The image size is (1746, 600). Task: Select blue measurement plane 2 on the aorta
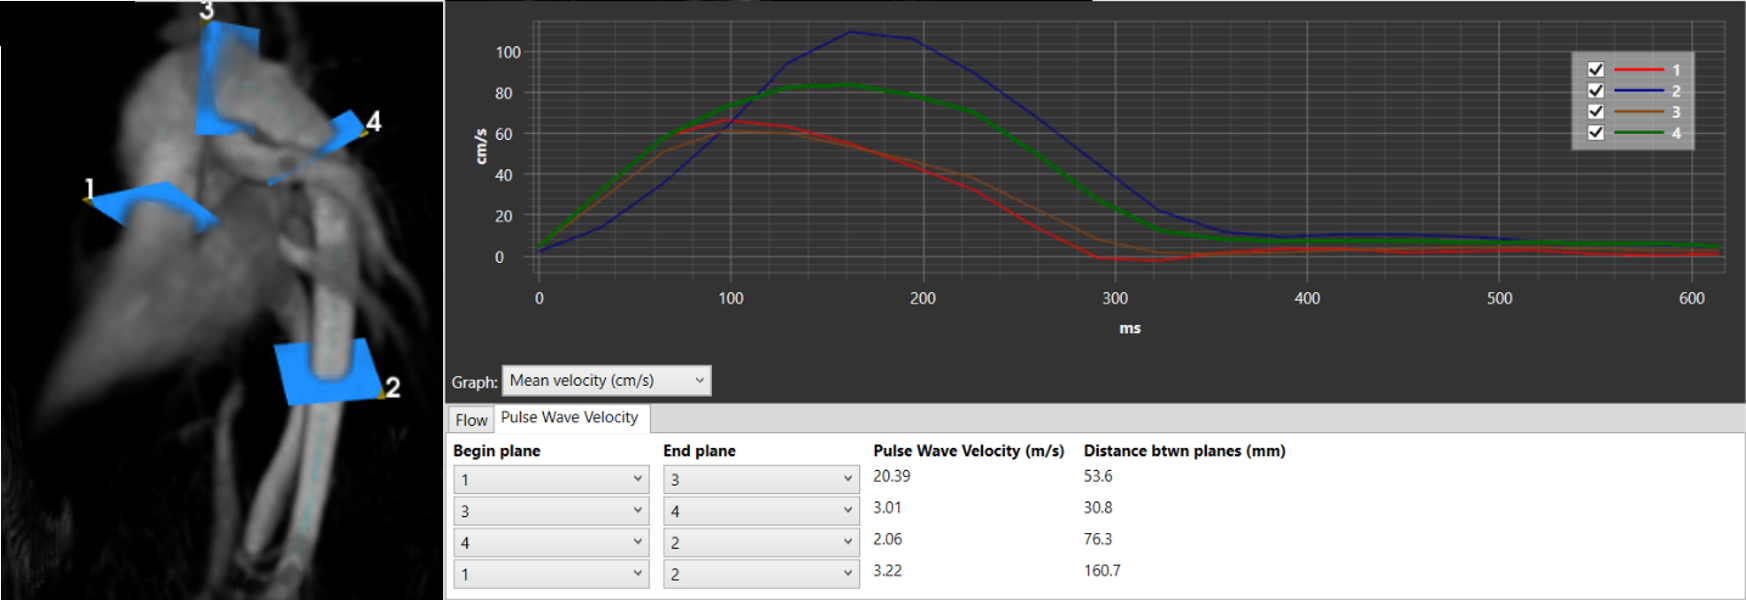[x=328, y=372]
